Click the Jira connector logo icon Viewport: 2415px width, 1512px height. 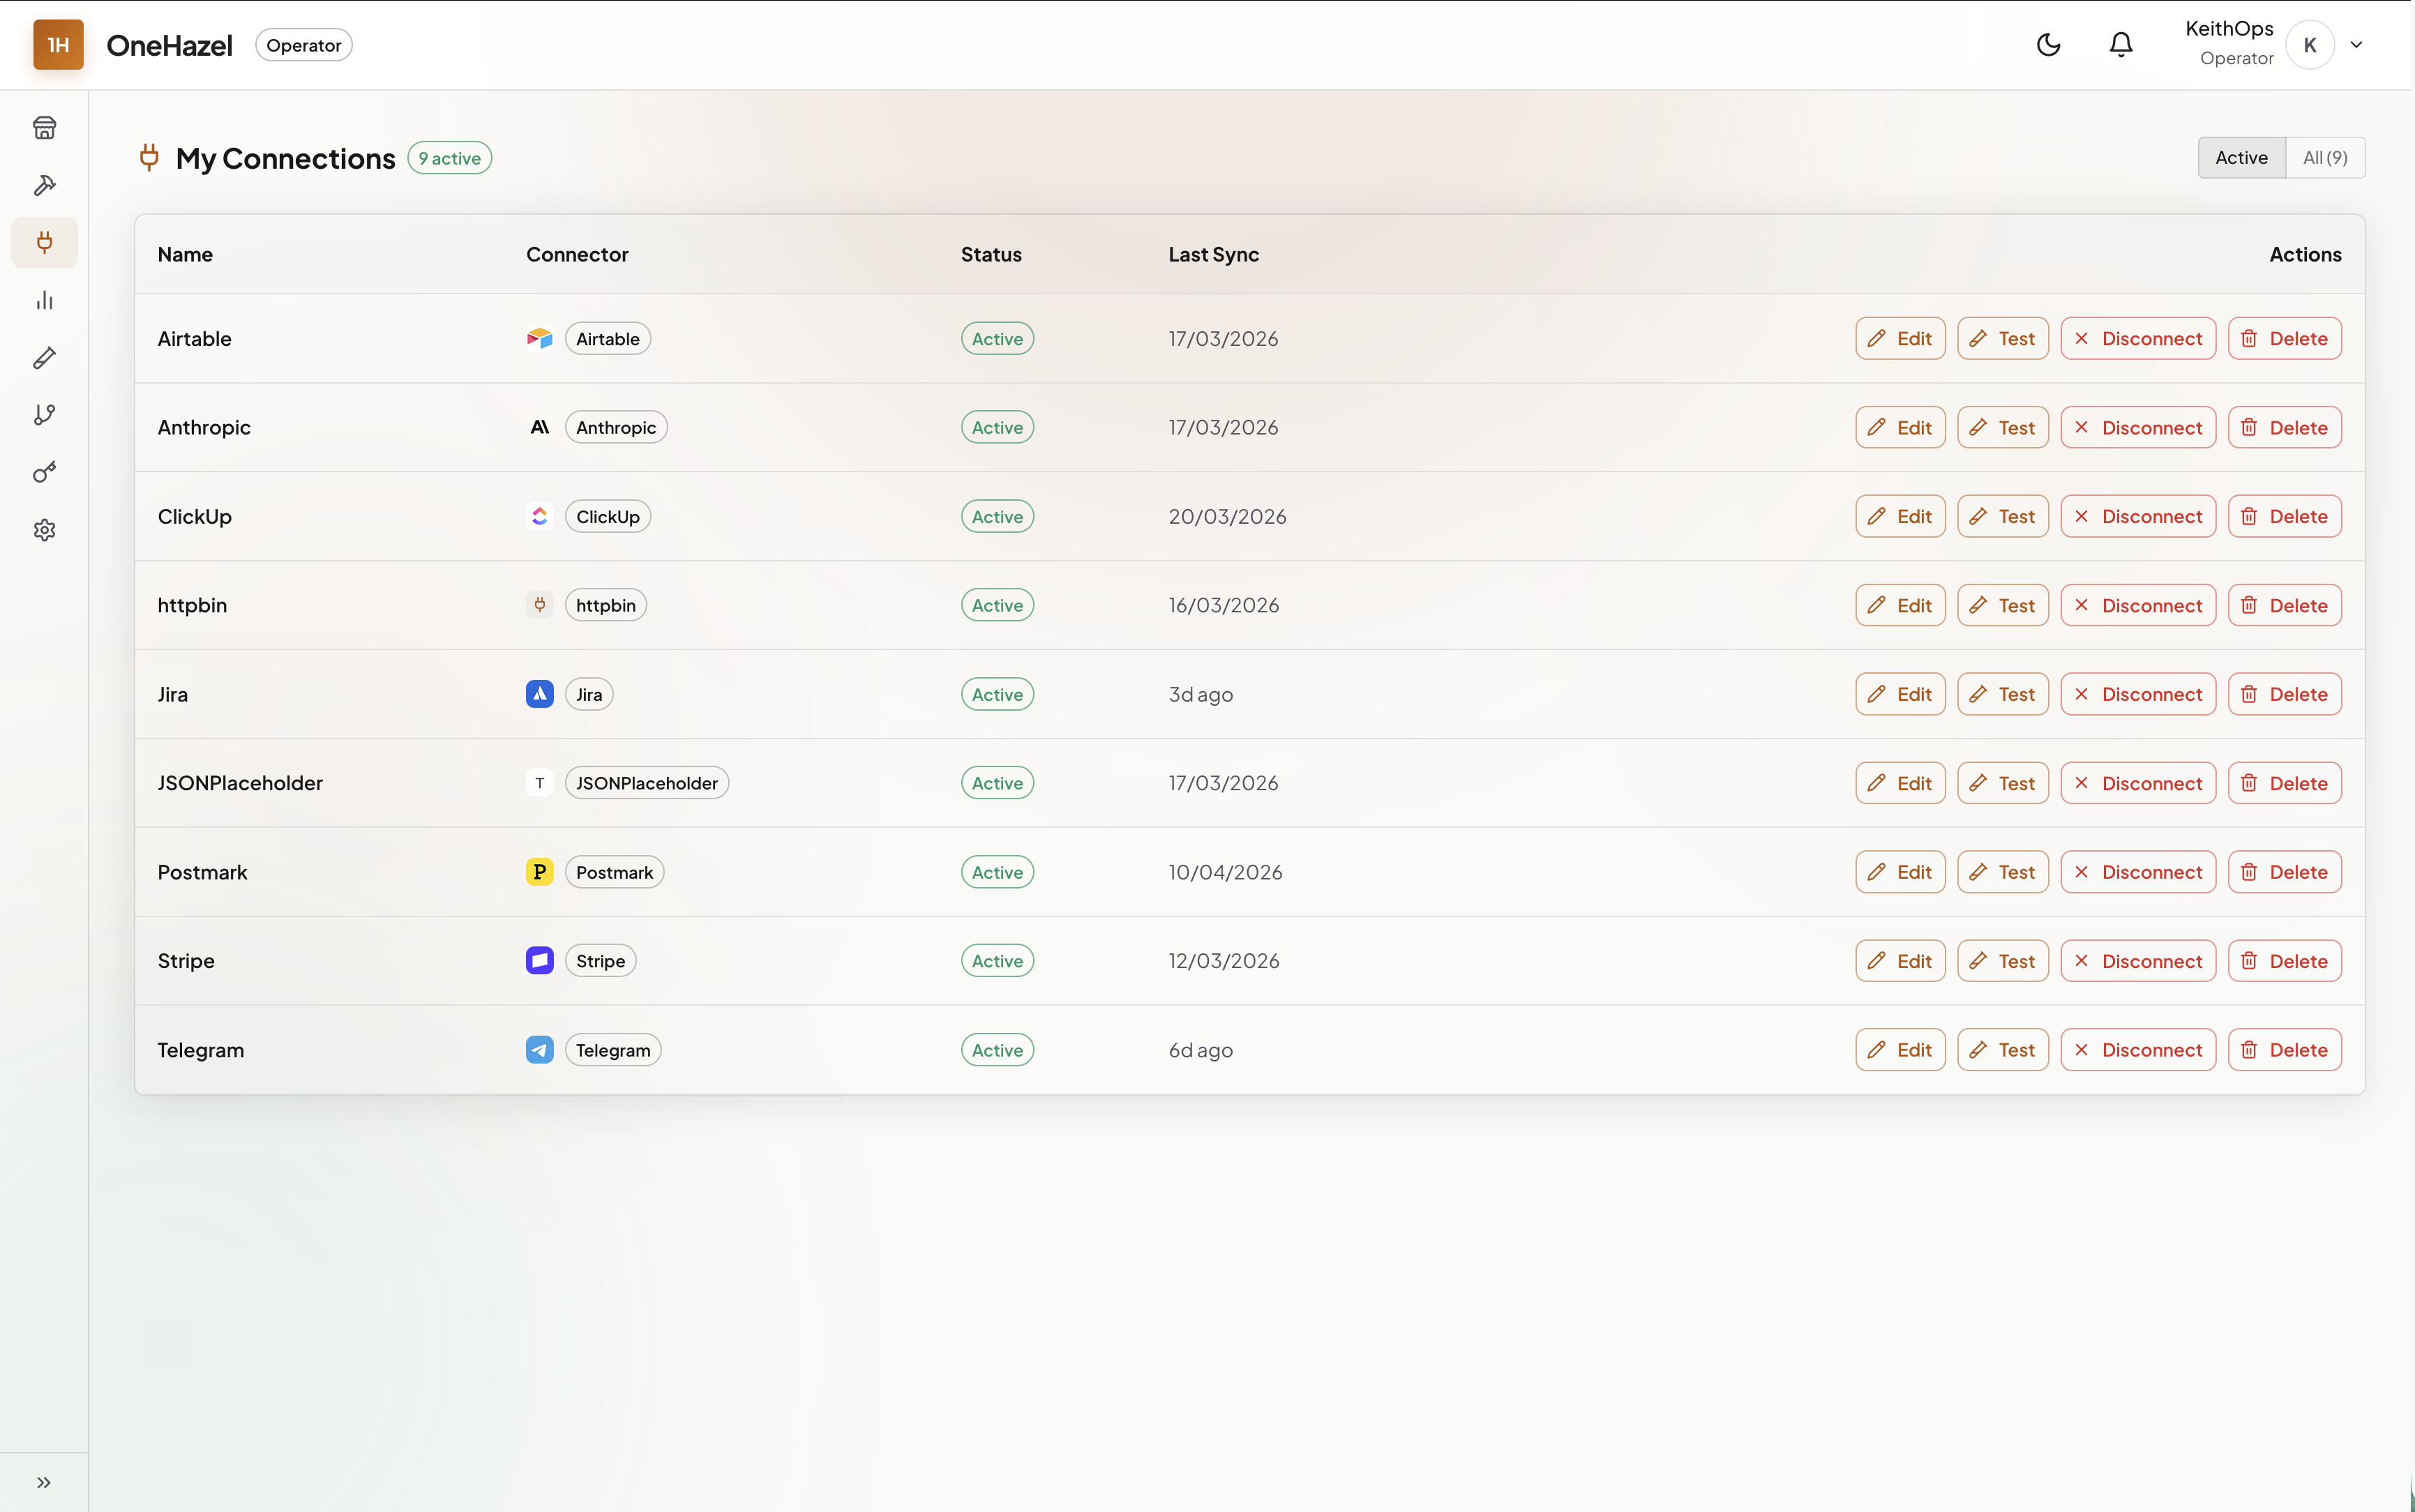(539, 694)
